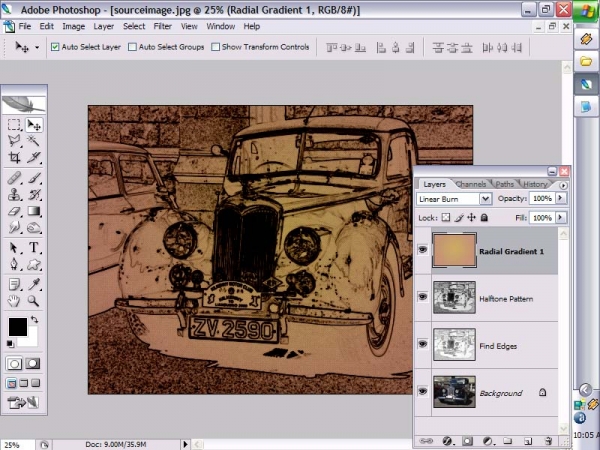Hide the Halftone Pattern layer

(x=422, y=297)
